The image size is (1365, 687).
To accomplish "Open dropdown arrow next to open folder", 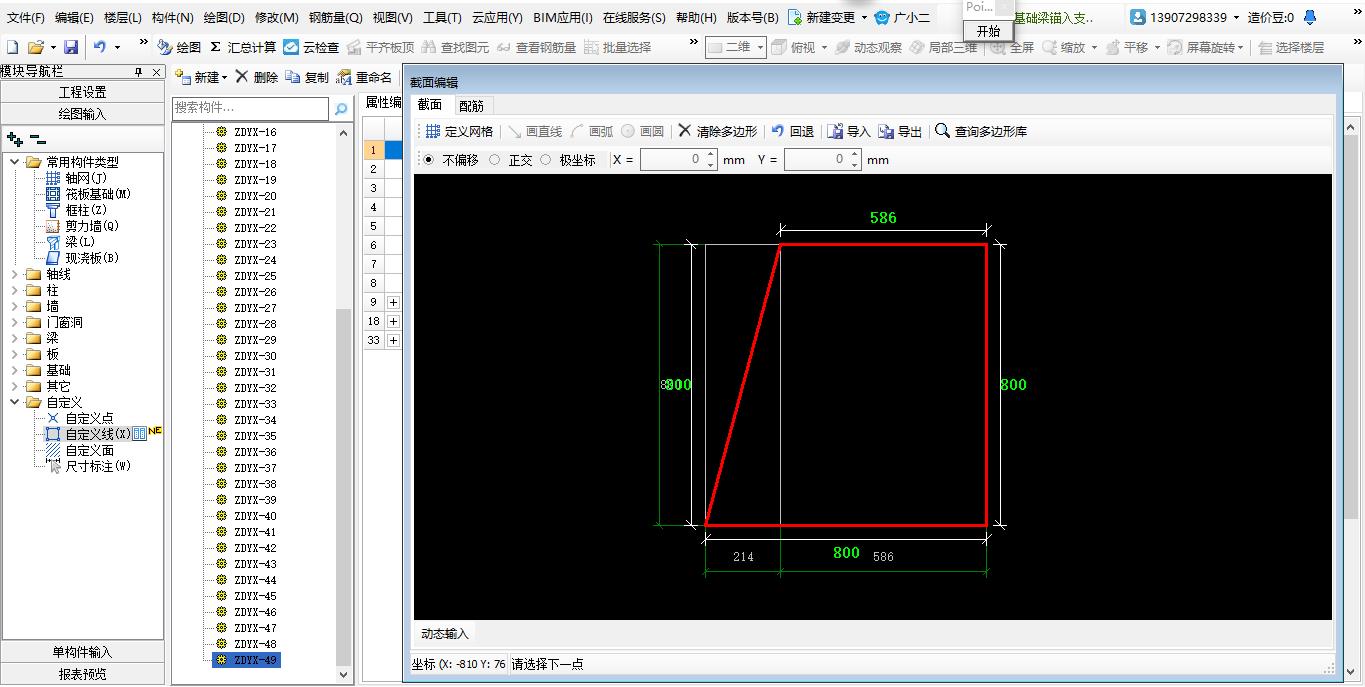I will click(x=52, y=47).
